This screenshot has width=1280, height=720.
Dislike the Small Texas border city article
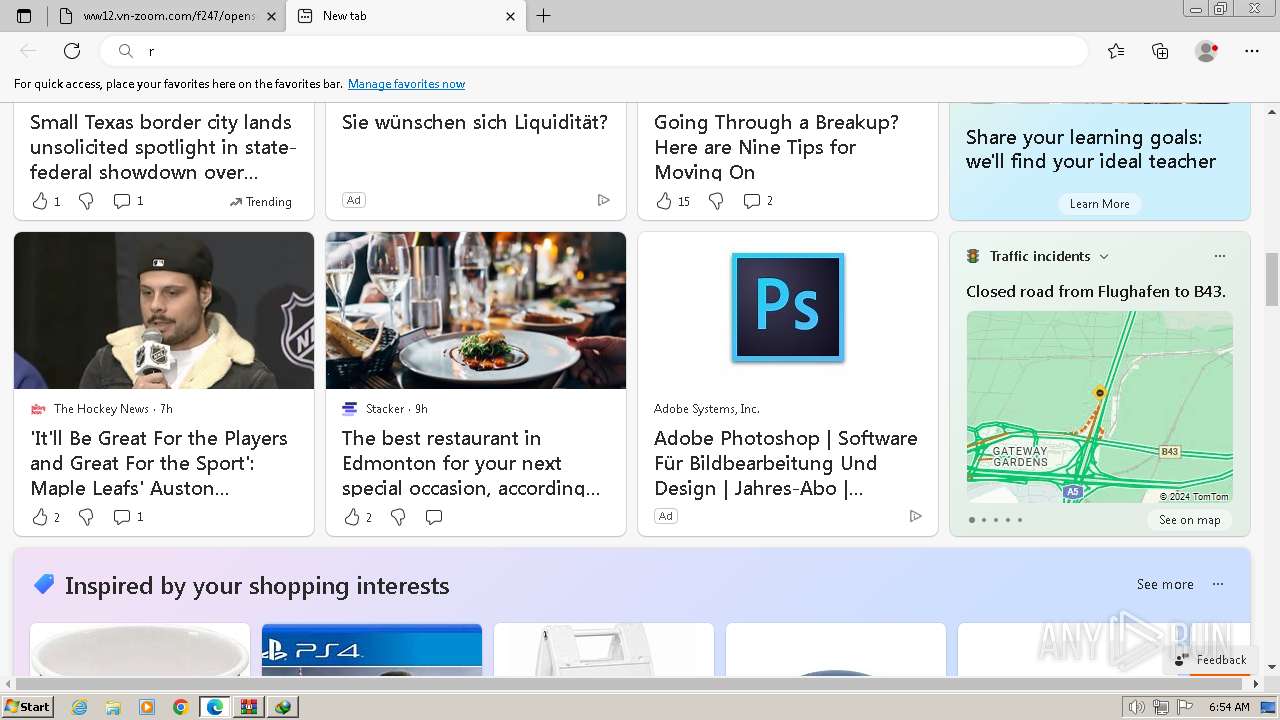(x=86, y=201)
